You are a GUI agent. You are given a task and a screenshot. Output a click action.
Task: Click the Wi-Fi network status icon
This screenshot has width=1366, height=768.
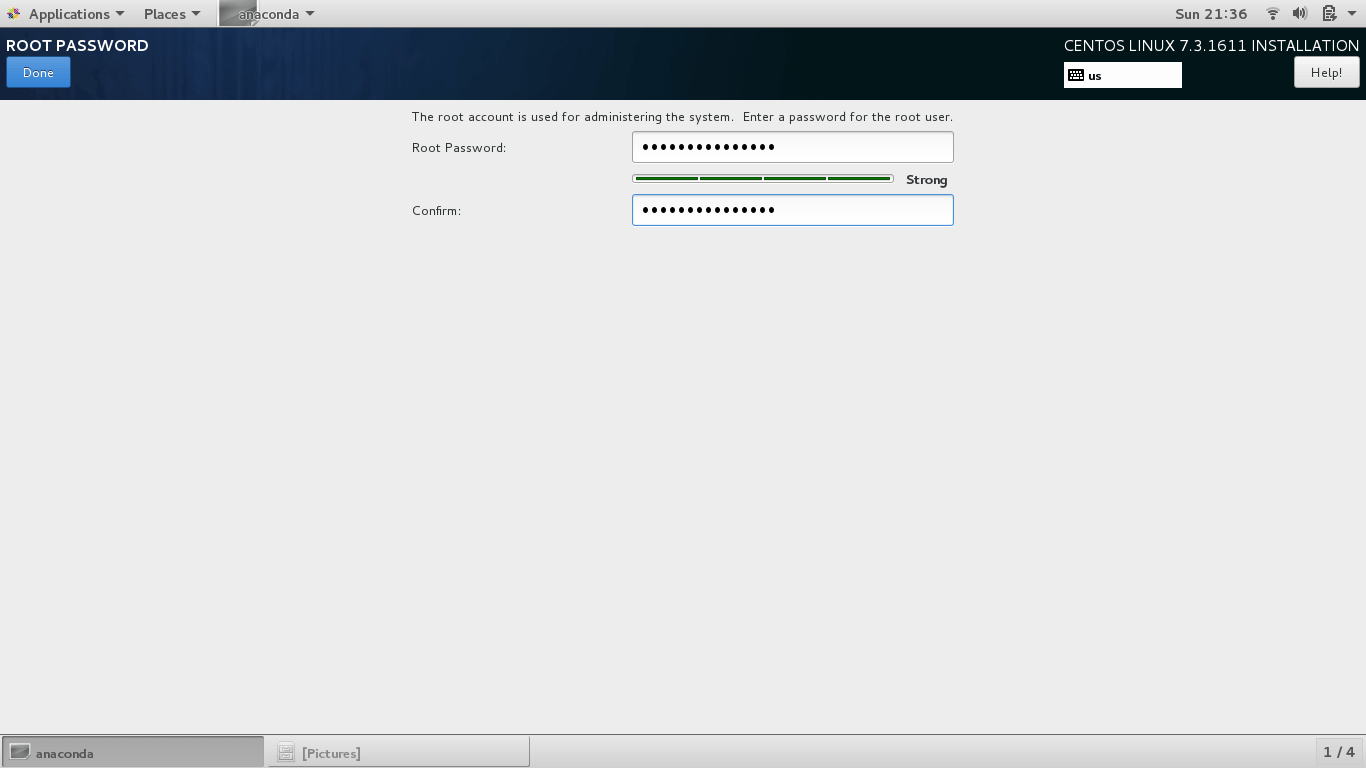(1273, 14)
